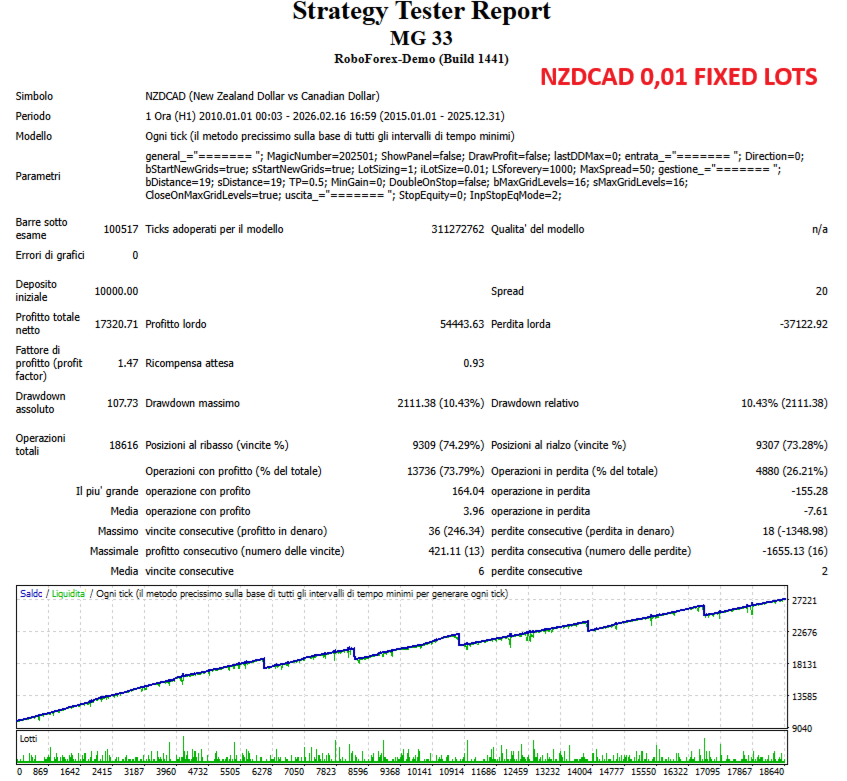
Task: Click Profitto lordo value 54443.63
Action: [462, 324]
